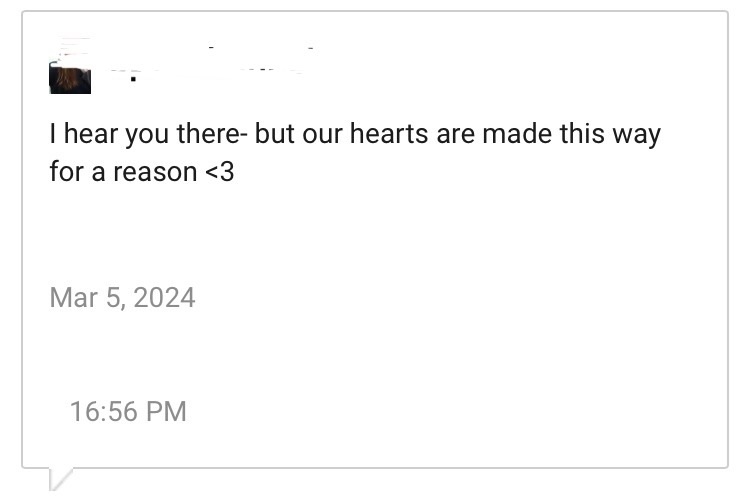
Task: Click the sender's profile avatar thumbnail
Action: click(x=70, y=77)
